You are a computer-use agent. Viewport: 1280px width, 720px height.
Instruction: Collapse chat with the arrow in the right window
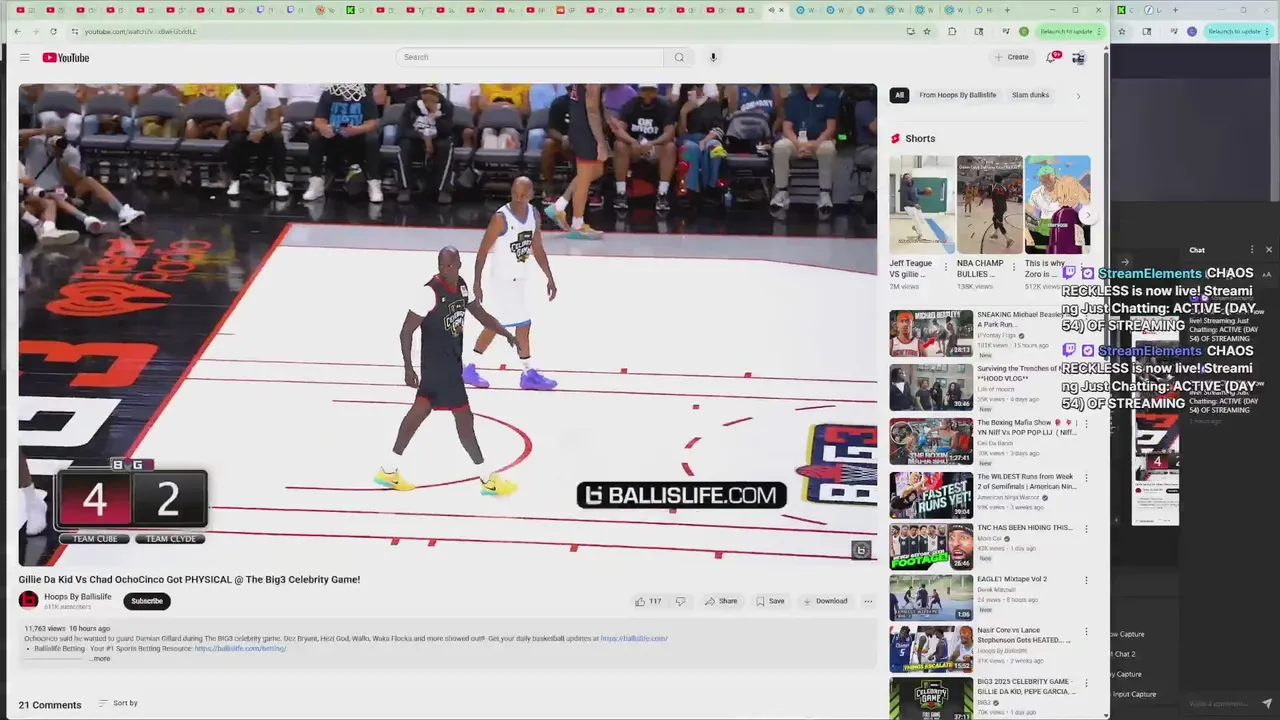pos(1125,263)
